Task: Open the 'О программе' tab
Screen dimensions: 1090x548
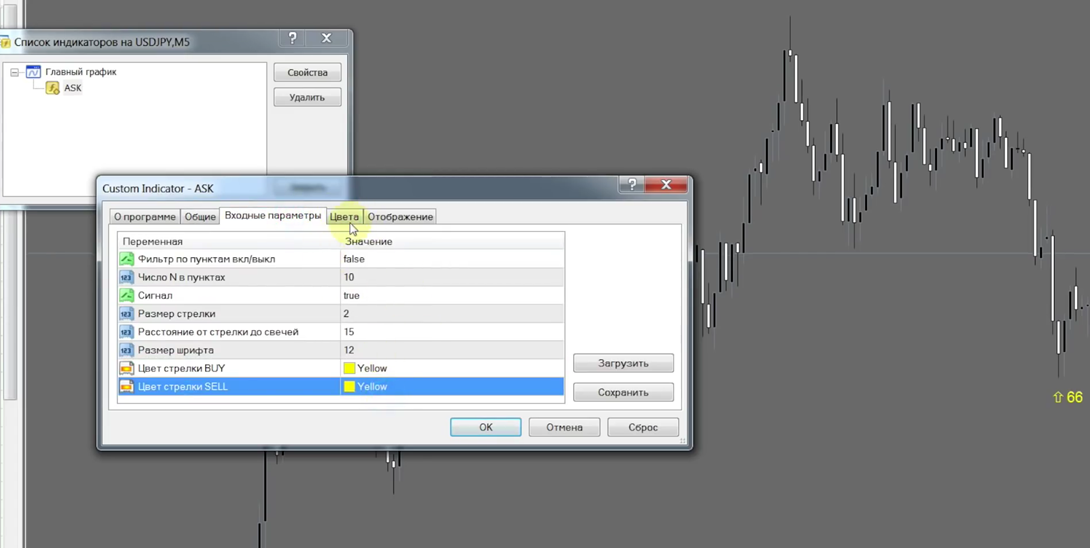Action: click(x=145, y=217)
